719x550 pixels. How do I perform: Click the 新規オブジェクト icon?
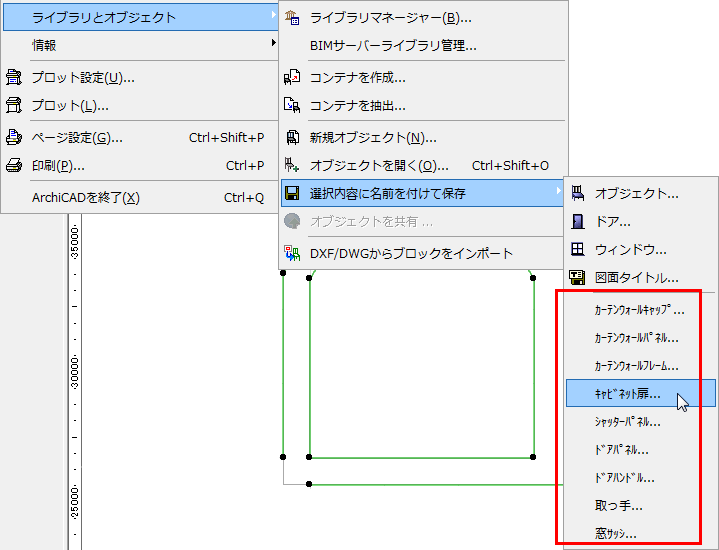click(x=292, y=138)
